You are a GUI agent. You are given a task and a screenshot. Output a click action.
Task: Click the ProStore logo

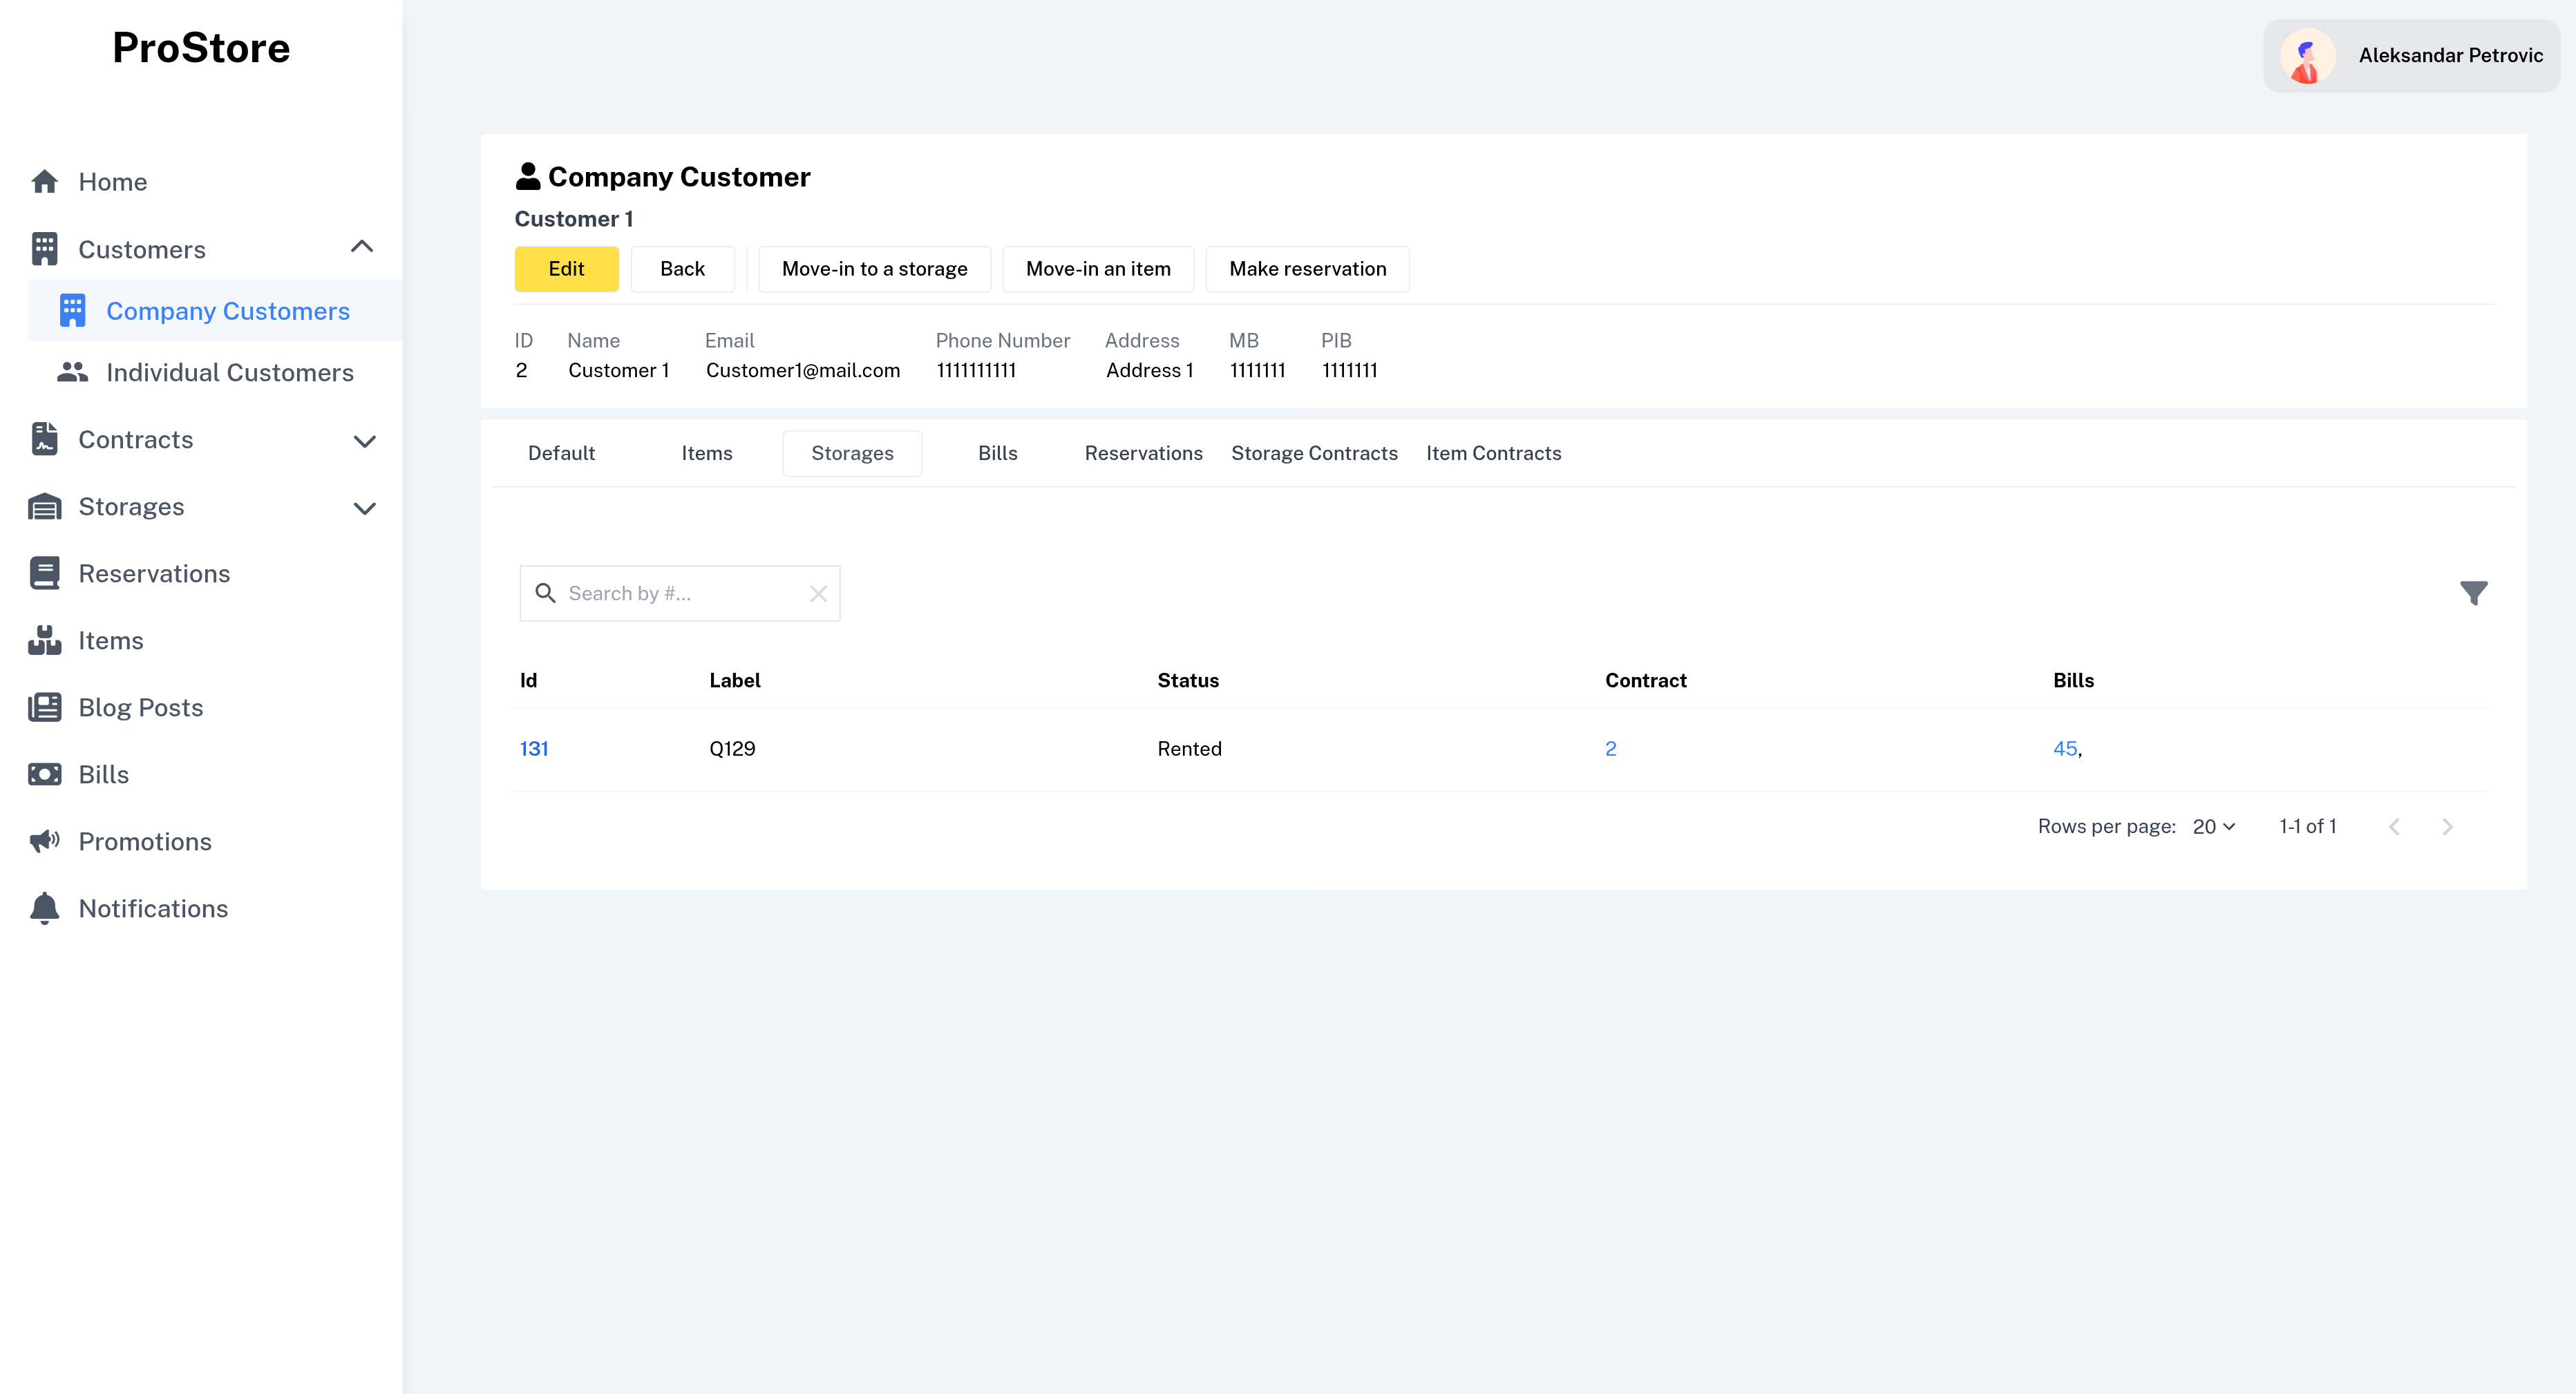[201, 48]
